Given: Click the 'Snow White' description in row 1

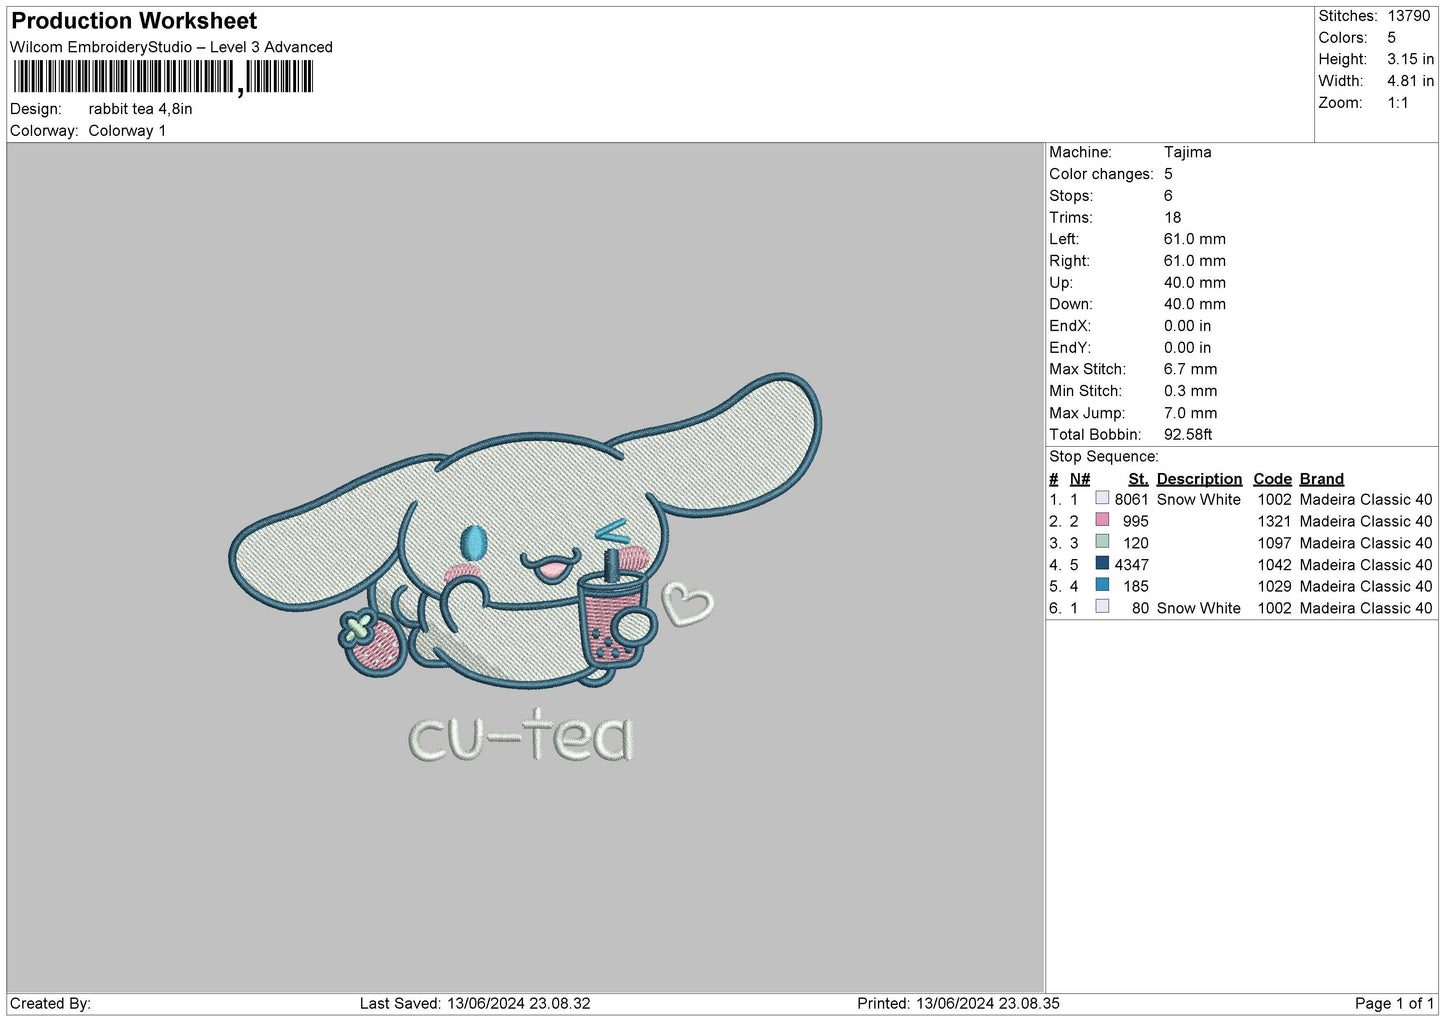Looking at the screenshot, I should point(1198,499).
